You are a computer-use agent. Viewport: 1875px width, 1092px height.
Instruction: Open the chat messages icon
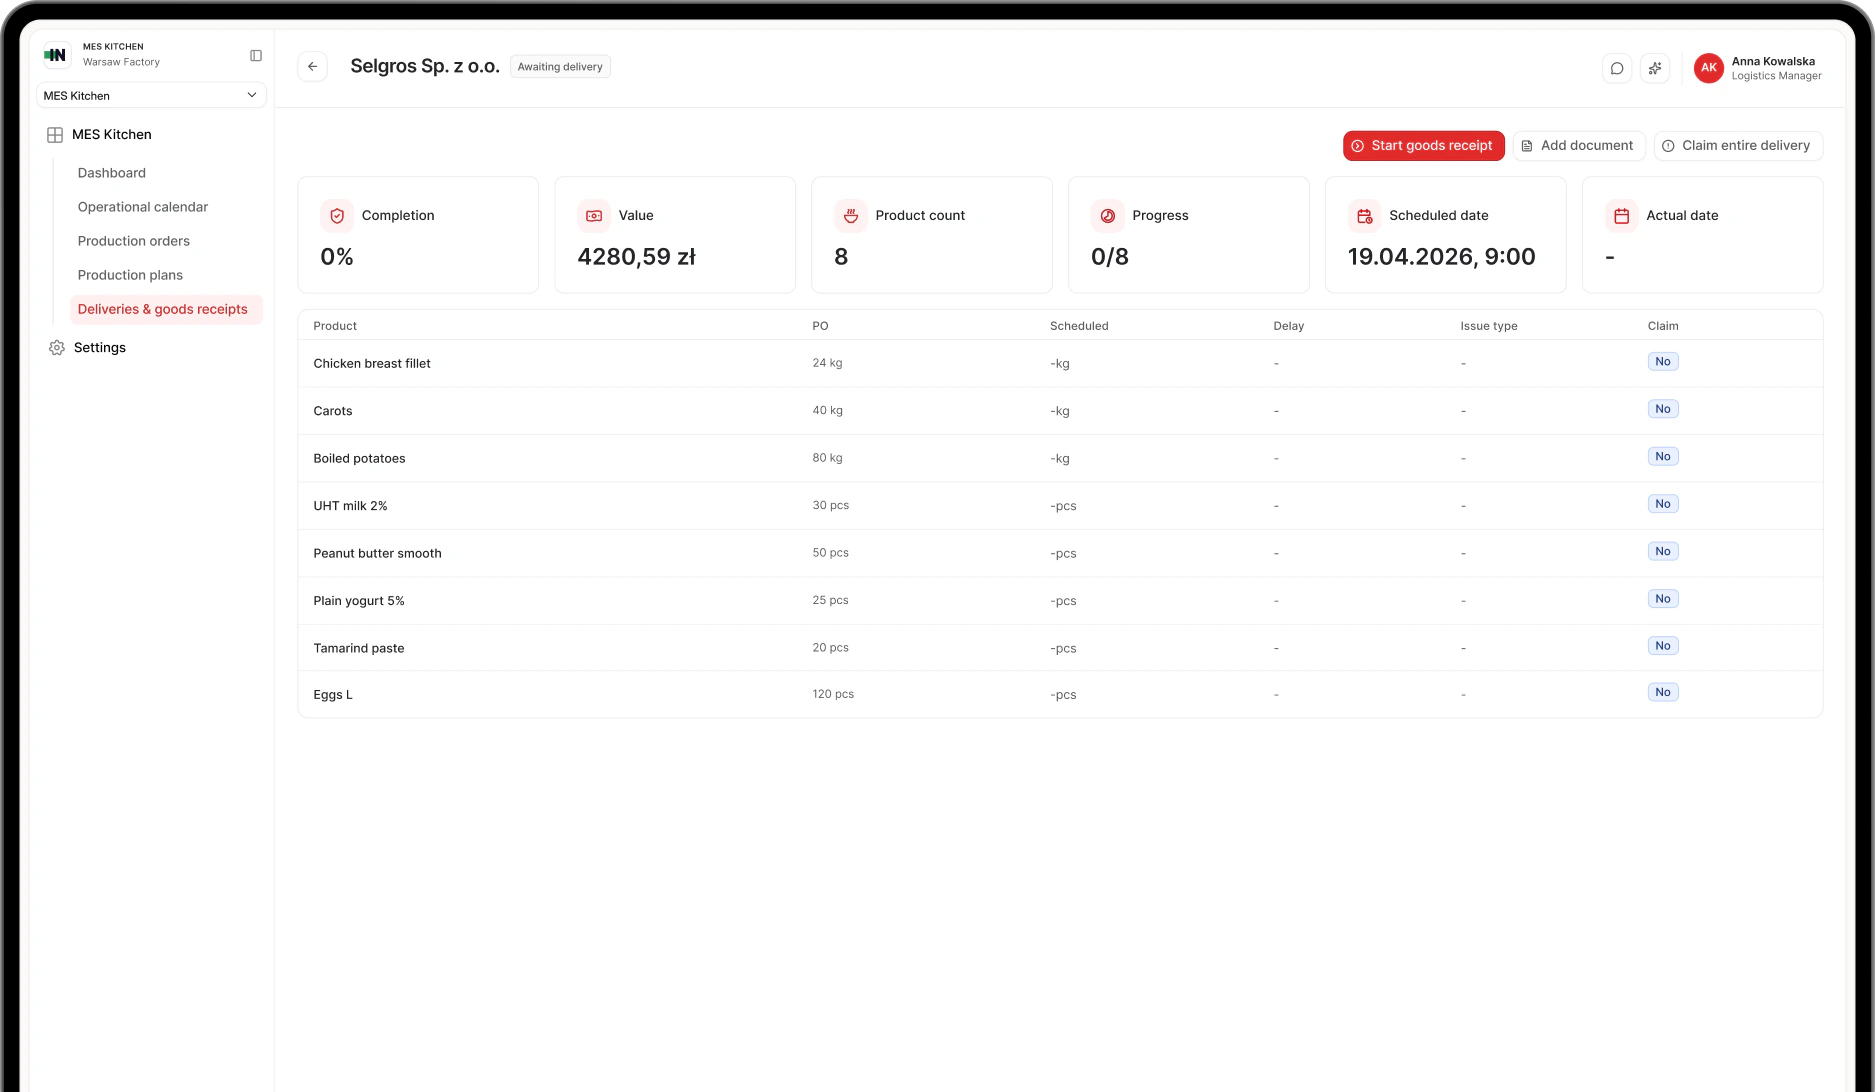tap(1617, 68)
